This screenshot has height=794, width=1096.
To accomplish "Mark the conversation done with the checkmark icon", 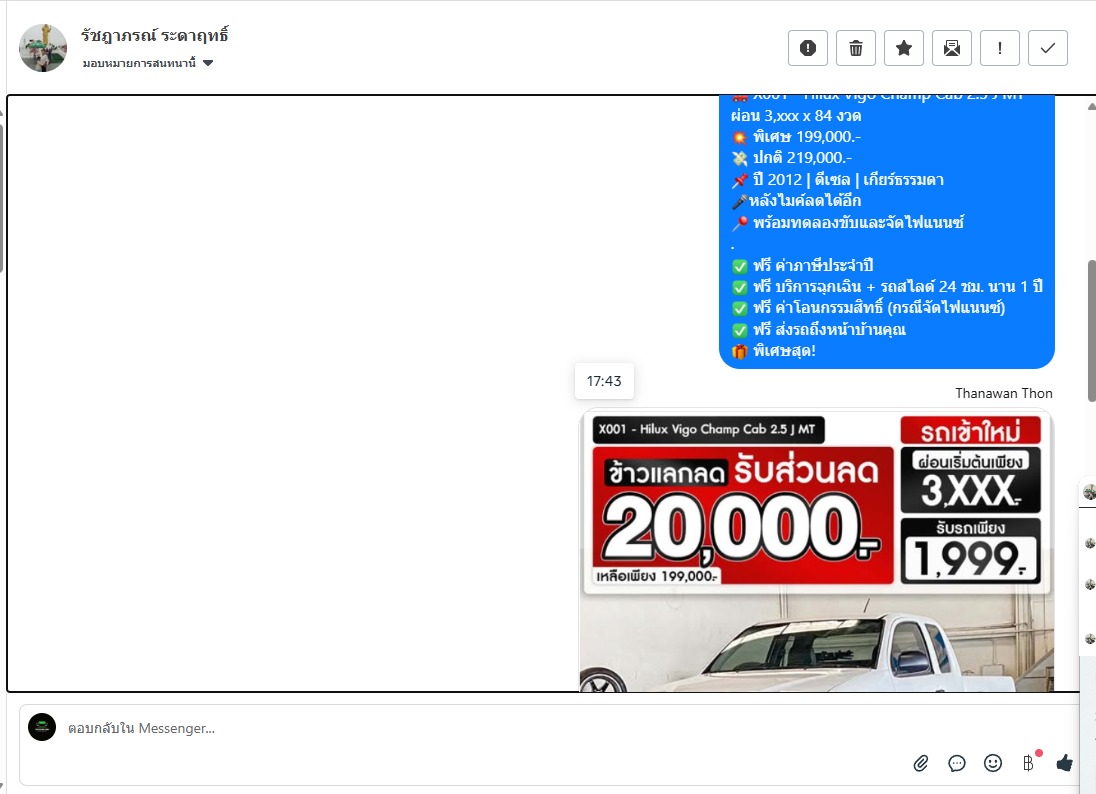I will pos(1048,48).
